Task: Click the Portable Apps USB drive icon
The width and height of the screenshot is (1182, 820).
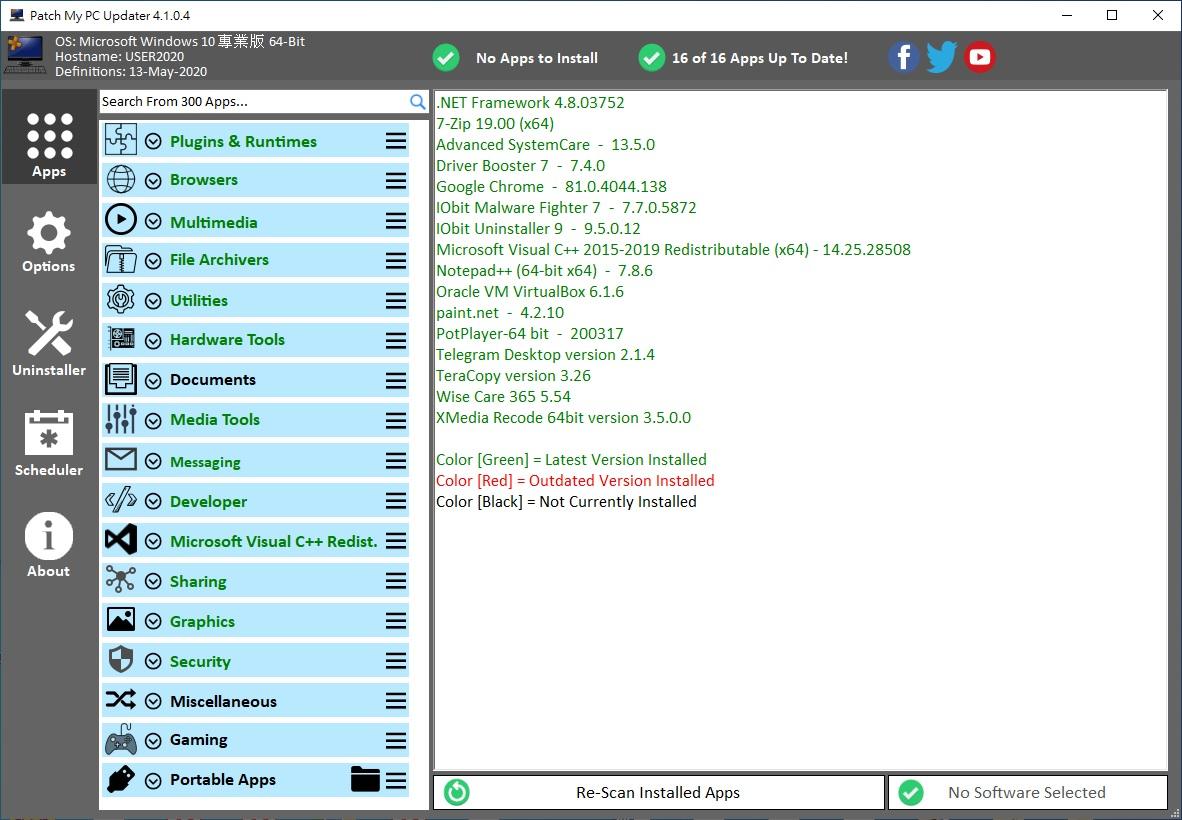Action: (121, 780)
